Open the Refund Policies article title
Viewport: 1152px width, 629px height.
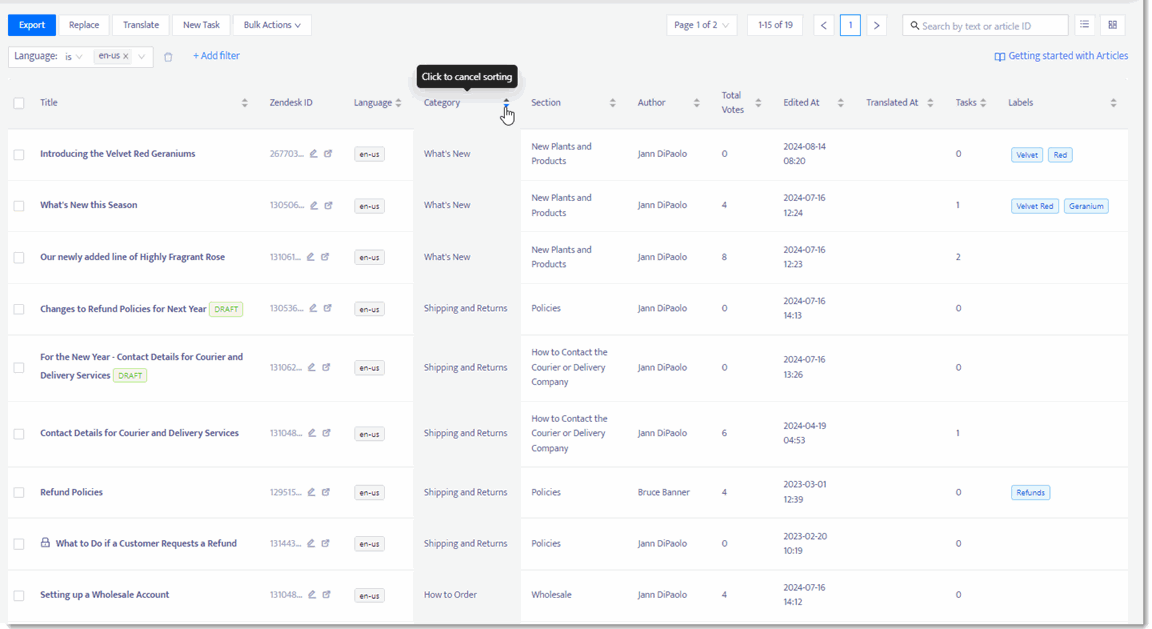point(71,492)
